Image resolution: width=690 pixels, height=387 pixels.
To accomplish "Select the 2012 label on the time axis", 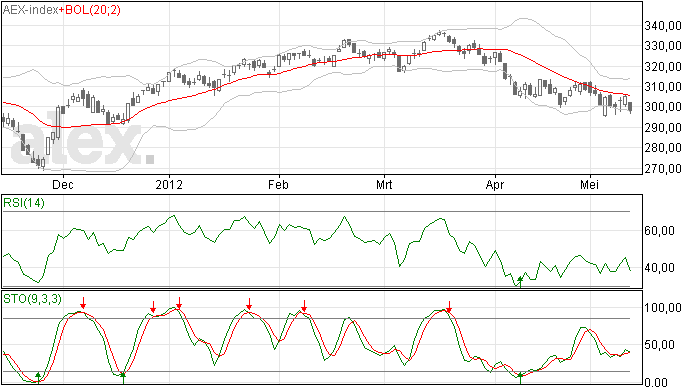I will [x=169, y=184].
